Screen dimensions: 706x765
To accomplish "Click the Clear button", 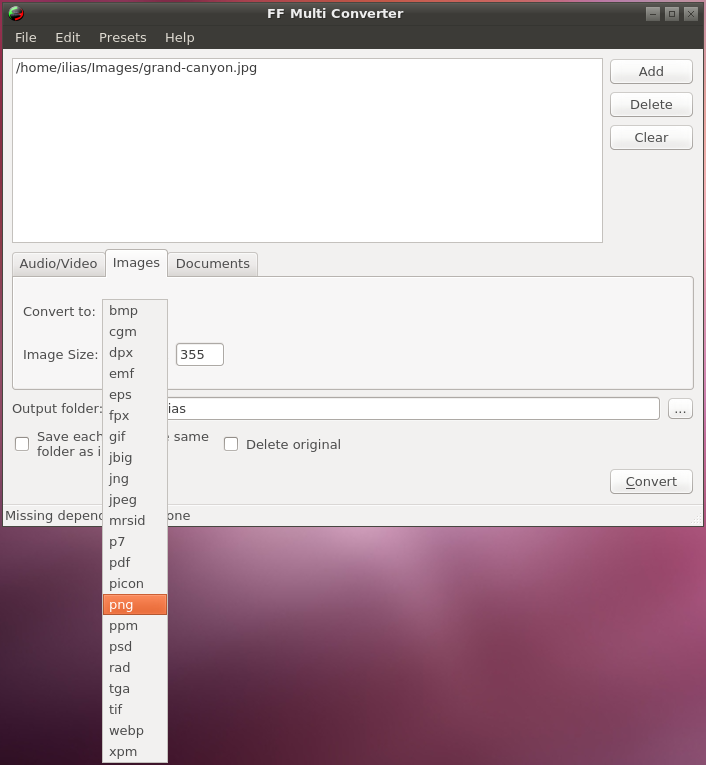I will pos(651,138).
